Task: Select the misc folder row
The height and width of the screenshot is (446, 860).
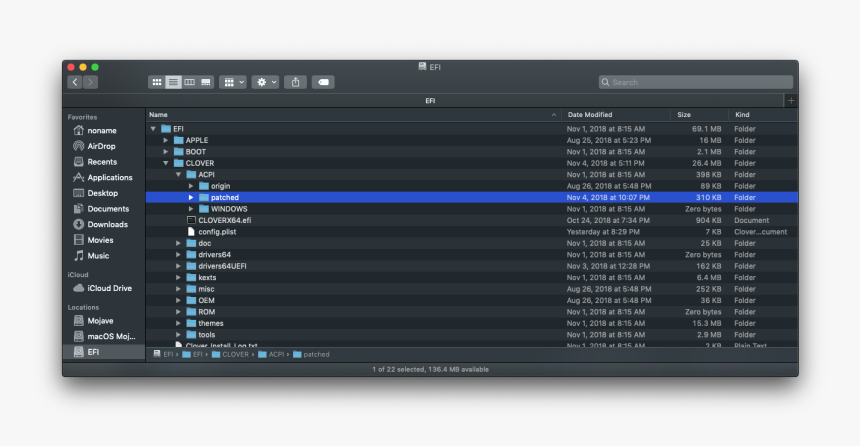Action: 472,289
